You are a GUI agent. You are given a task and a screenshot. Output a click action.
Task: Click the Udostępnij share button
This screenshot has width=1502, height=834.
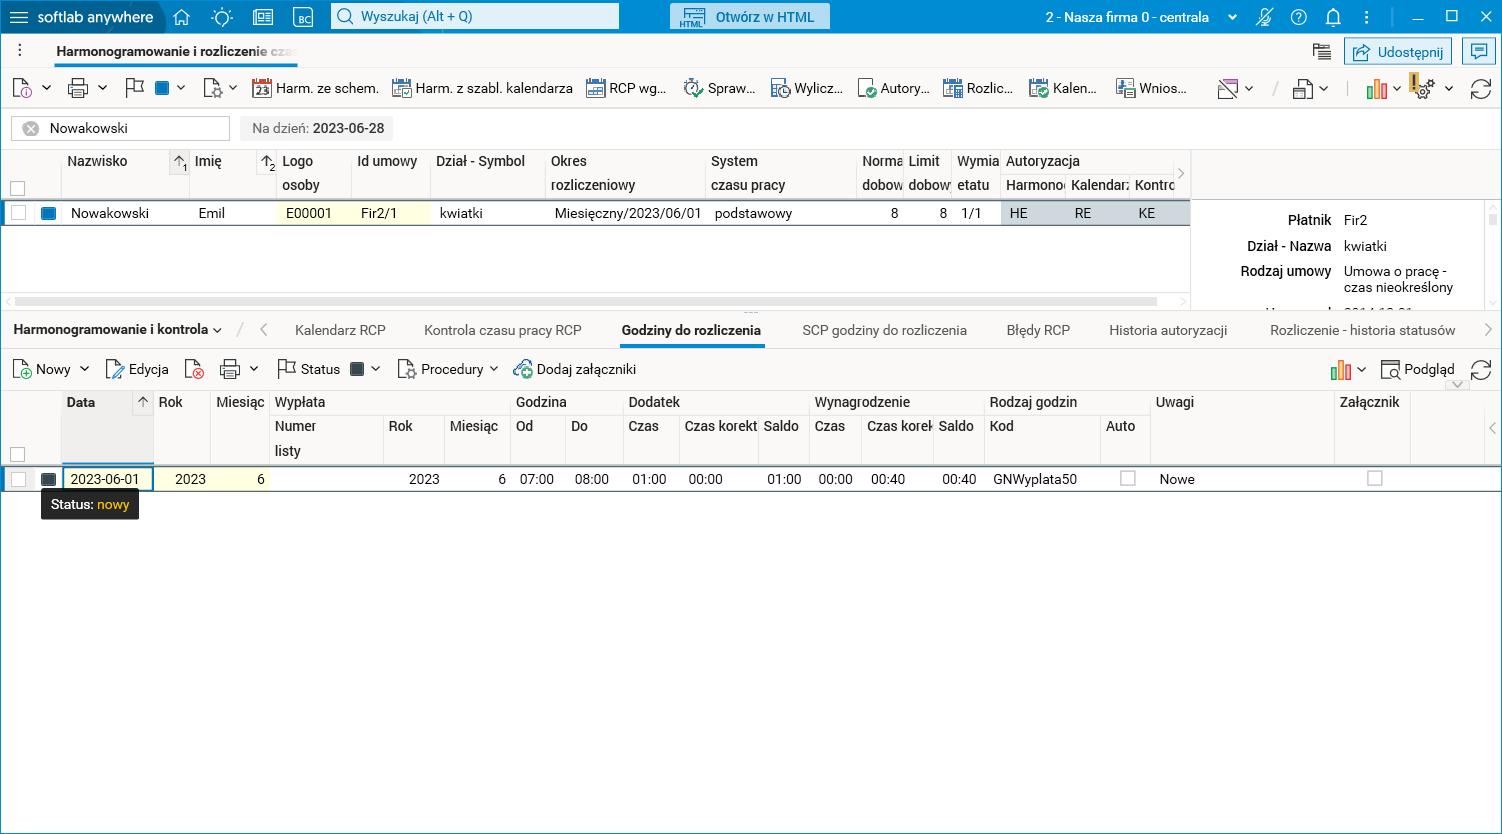(1398, 52)
